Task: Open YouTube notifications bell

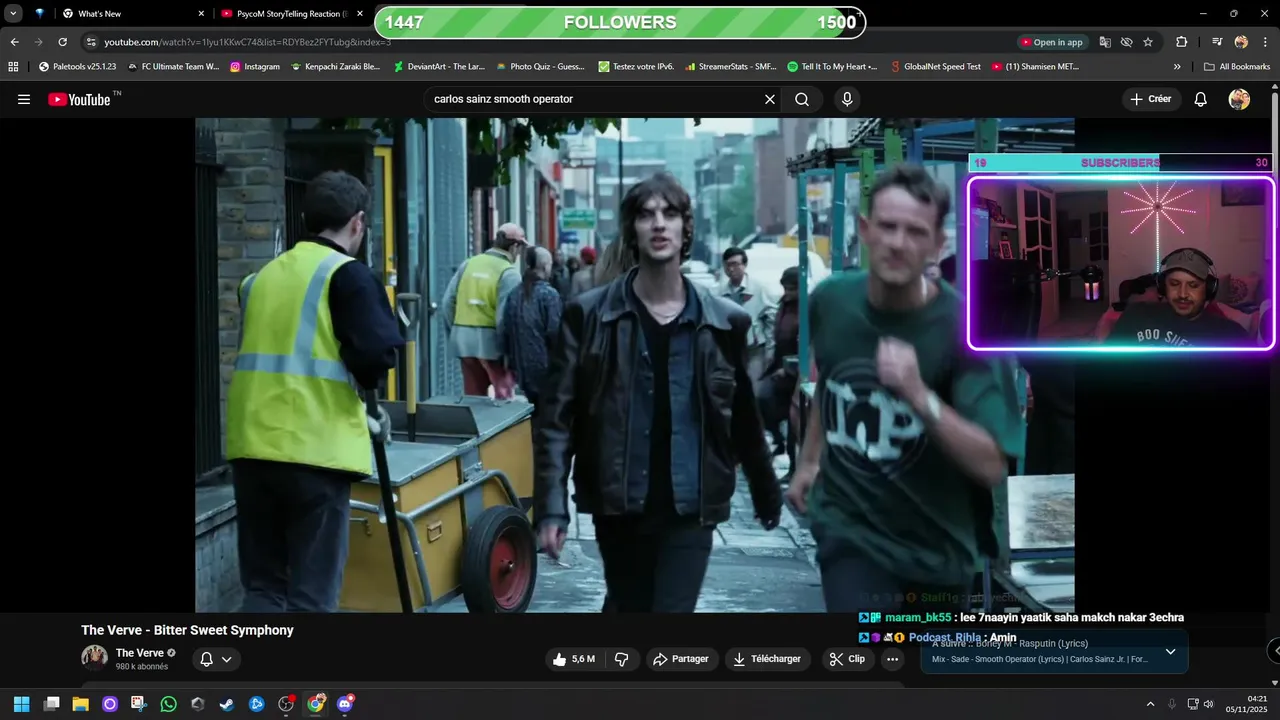Action: click(x=1201, y=99)
